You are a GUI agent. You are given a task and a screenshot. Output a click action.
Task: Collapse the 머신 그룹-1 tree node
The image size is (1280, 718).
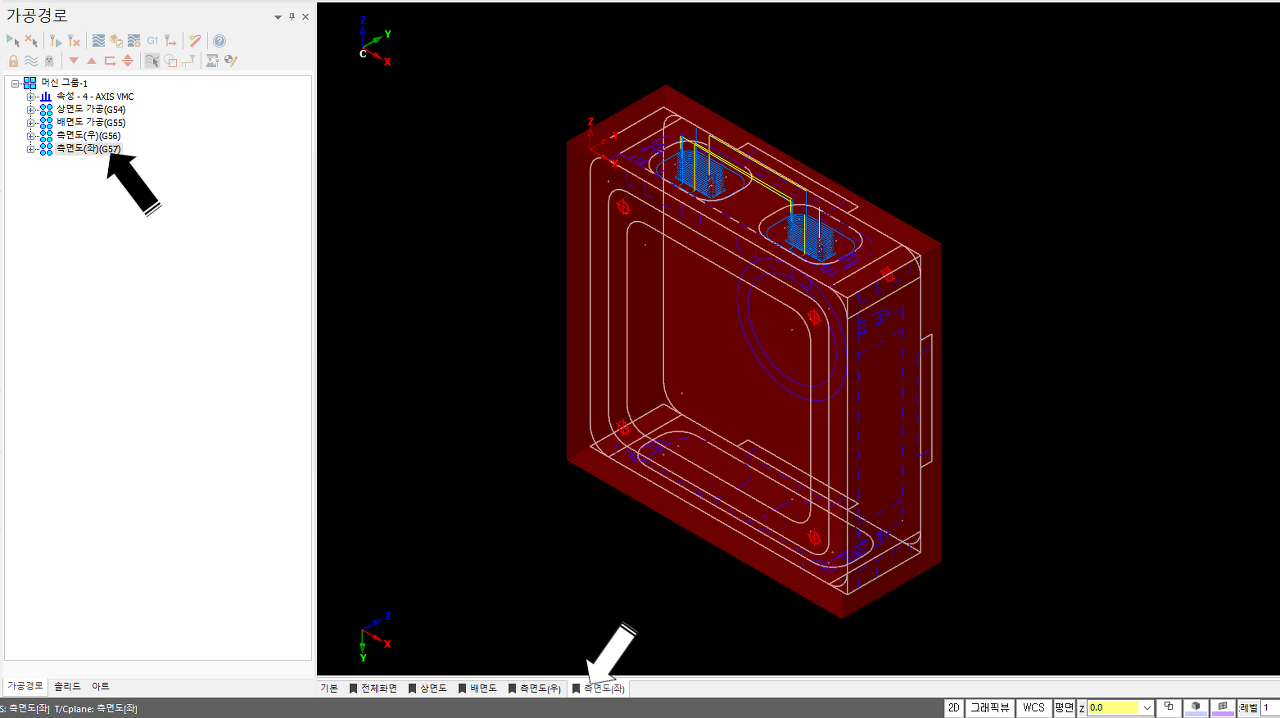[x=16, y=83]
